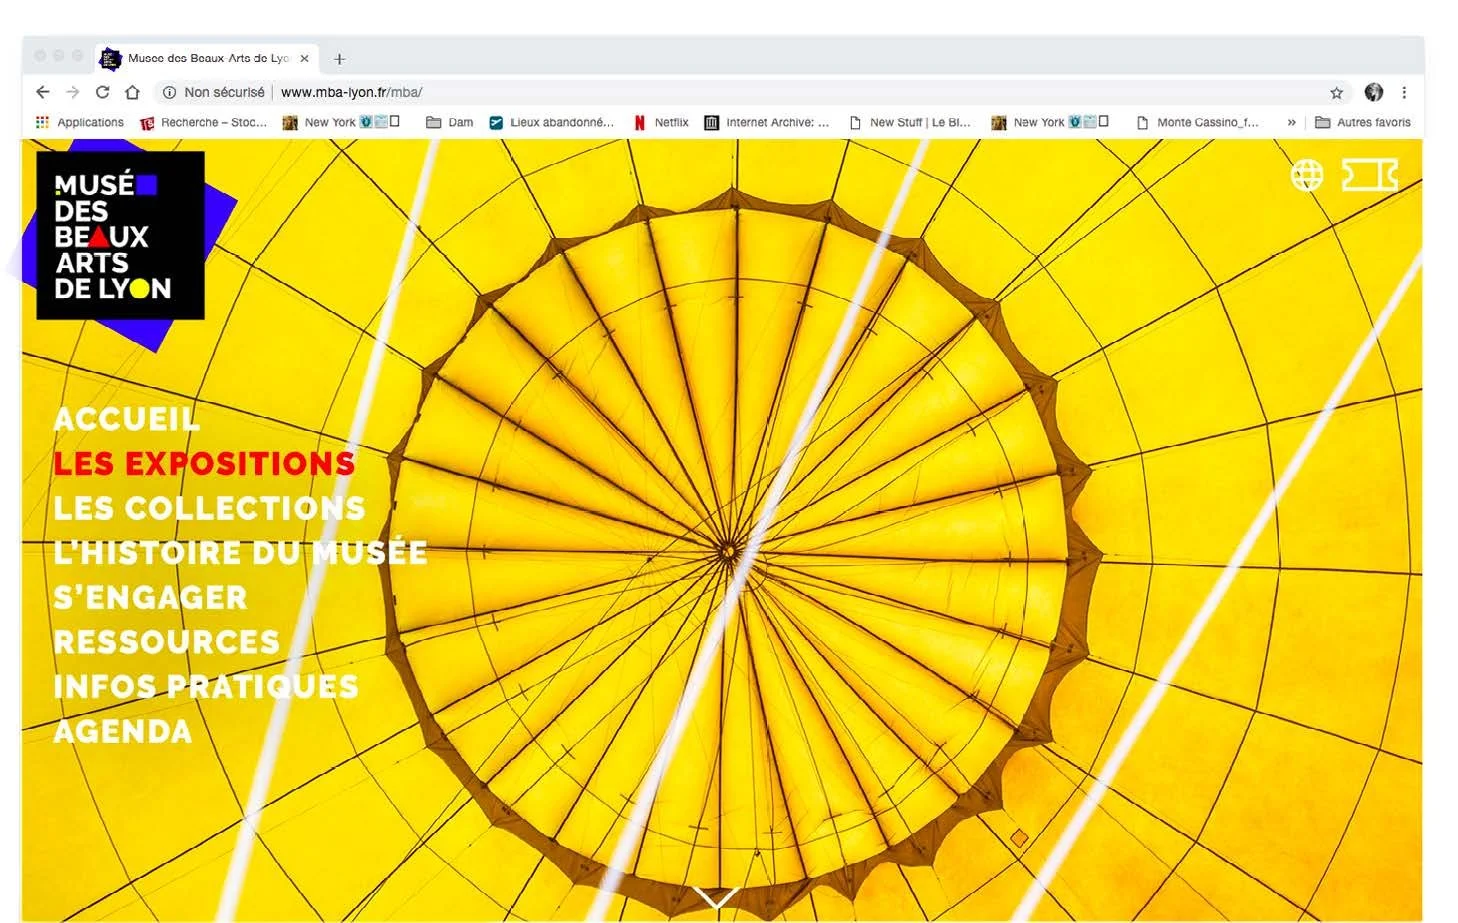Click the browser back arrow
Image resolution: width=1458 pixels, height=923 pixels.
tap(42, 92)
